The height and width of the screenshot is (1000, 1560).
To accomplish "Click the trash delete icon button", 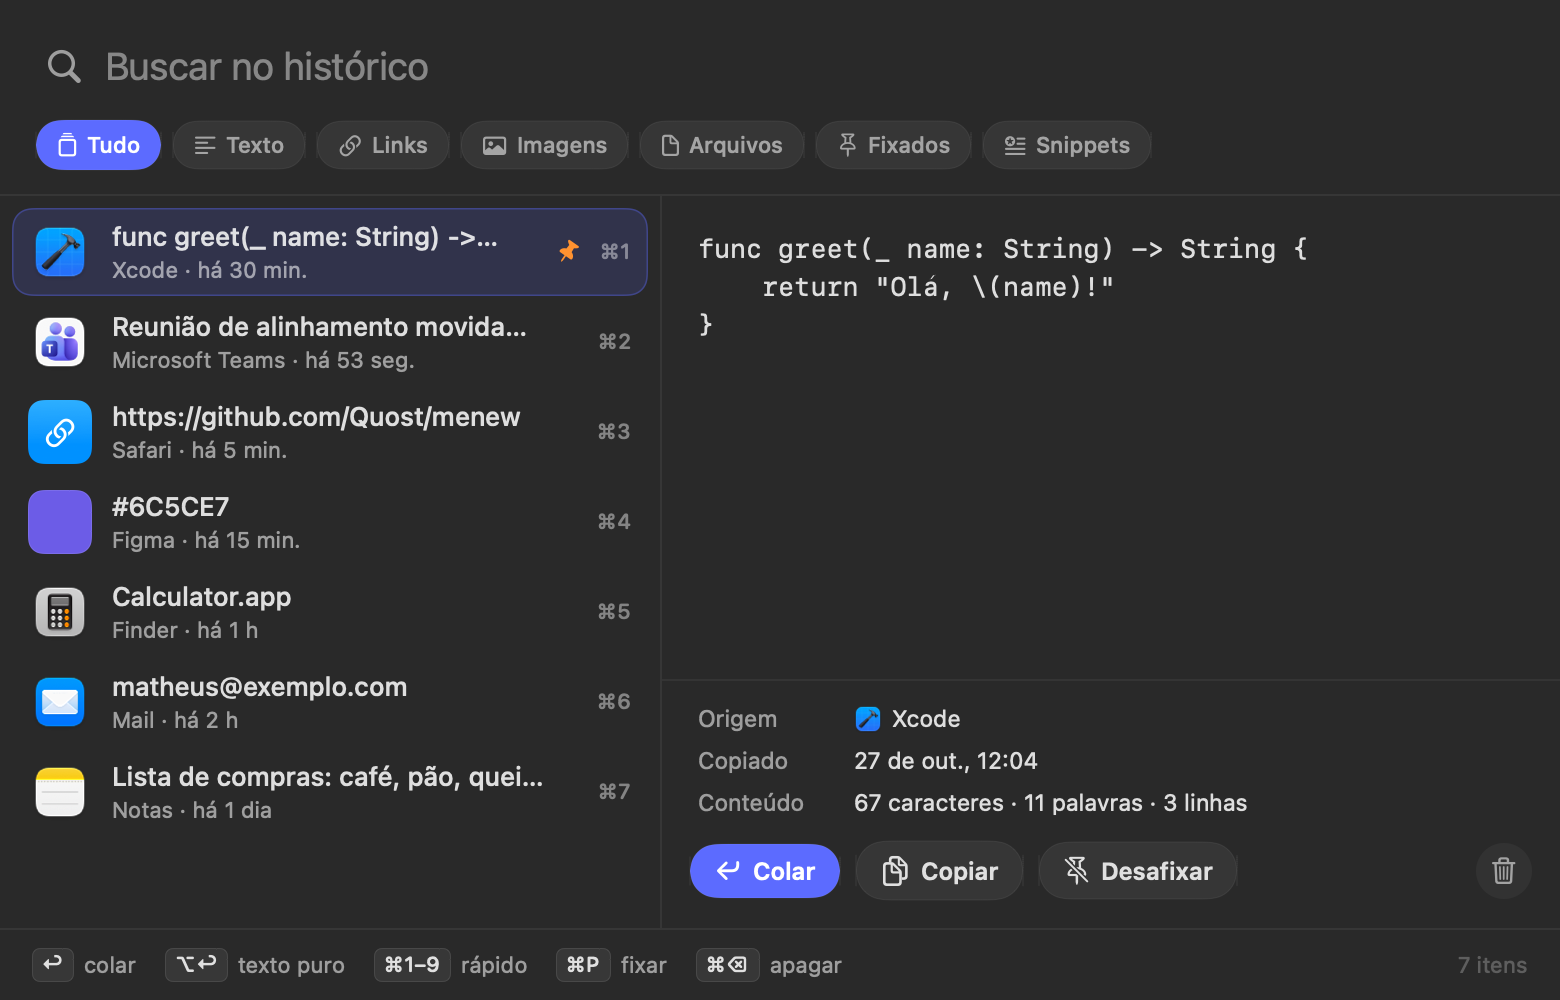I will tap(1504, 871).
